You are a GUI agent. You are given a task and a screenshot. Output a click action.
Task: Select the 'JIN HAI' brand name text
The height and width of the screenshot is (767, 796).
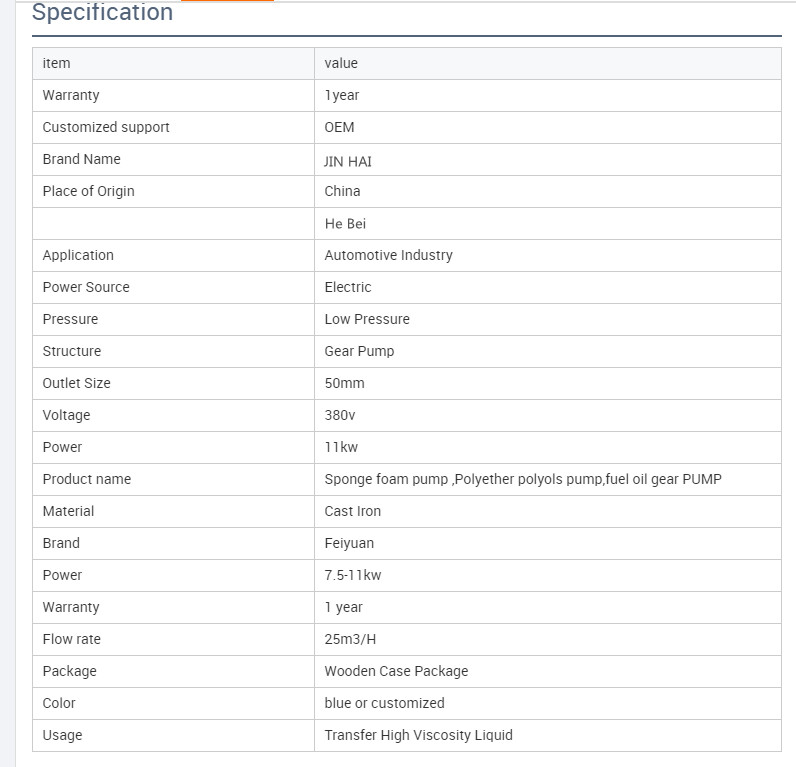coord(348,161)
